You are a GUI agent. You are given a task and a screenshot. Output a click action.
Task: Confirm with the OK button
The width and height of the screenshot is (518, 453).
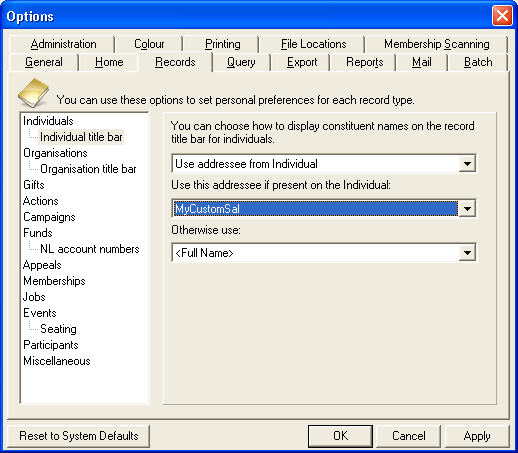[340, 436]
